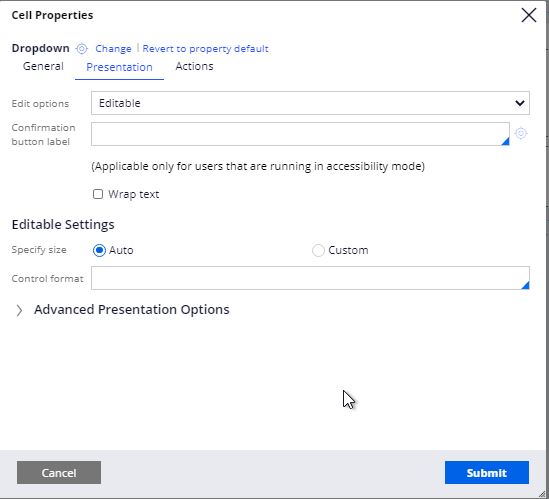Close the Cell Properties dialog

(x=528, y=15)
